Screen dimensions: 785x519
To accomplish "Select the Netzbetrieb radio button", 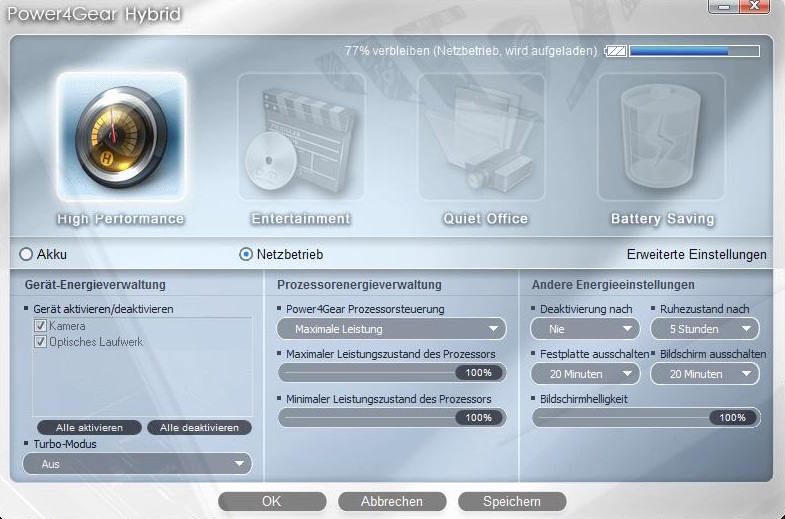I will tap(246, 254).
